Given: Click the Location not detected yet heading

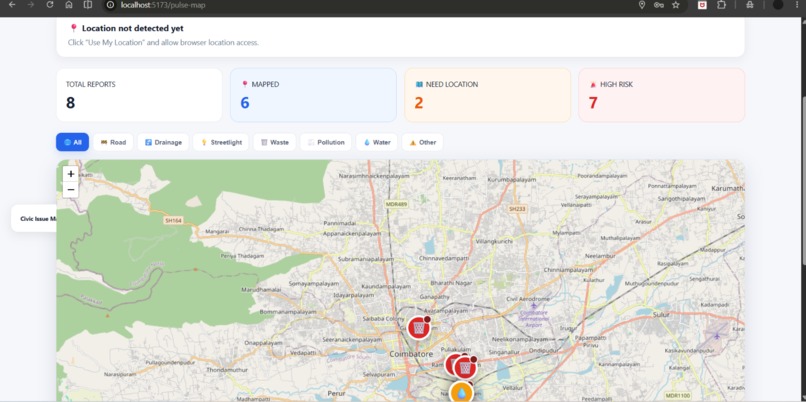Looking at the screenshot, I should (132, 28).
